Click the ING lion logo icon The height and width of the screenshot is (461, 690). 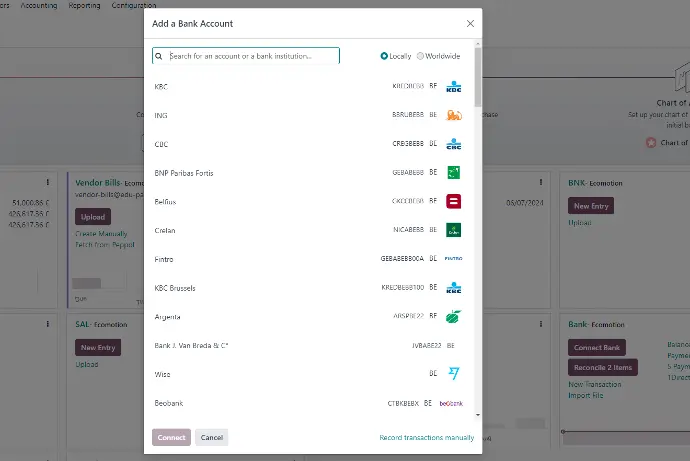[454, 115]
